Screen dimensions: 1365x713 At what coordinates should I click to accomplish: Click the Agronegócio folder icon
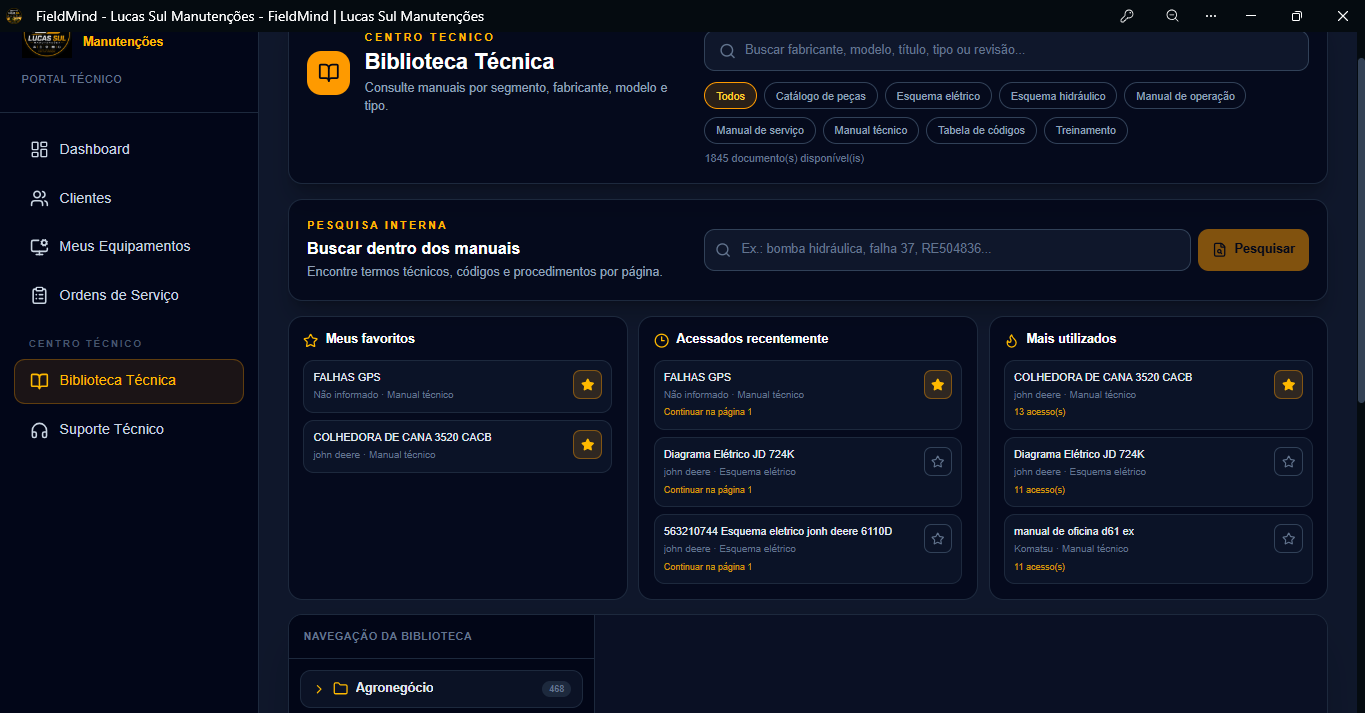click(x=340, y=689)
